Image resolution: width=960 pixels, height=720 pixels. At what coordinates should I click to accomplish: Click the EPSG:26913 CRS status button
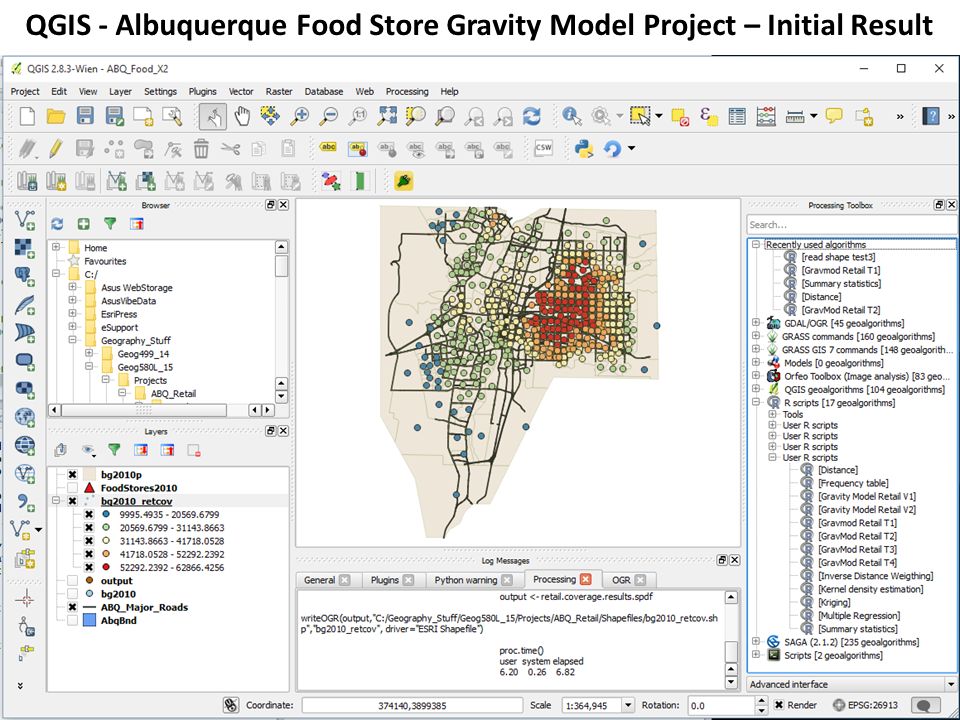point(866,705)
